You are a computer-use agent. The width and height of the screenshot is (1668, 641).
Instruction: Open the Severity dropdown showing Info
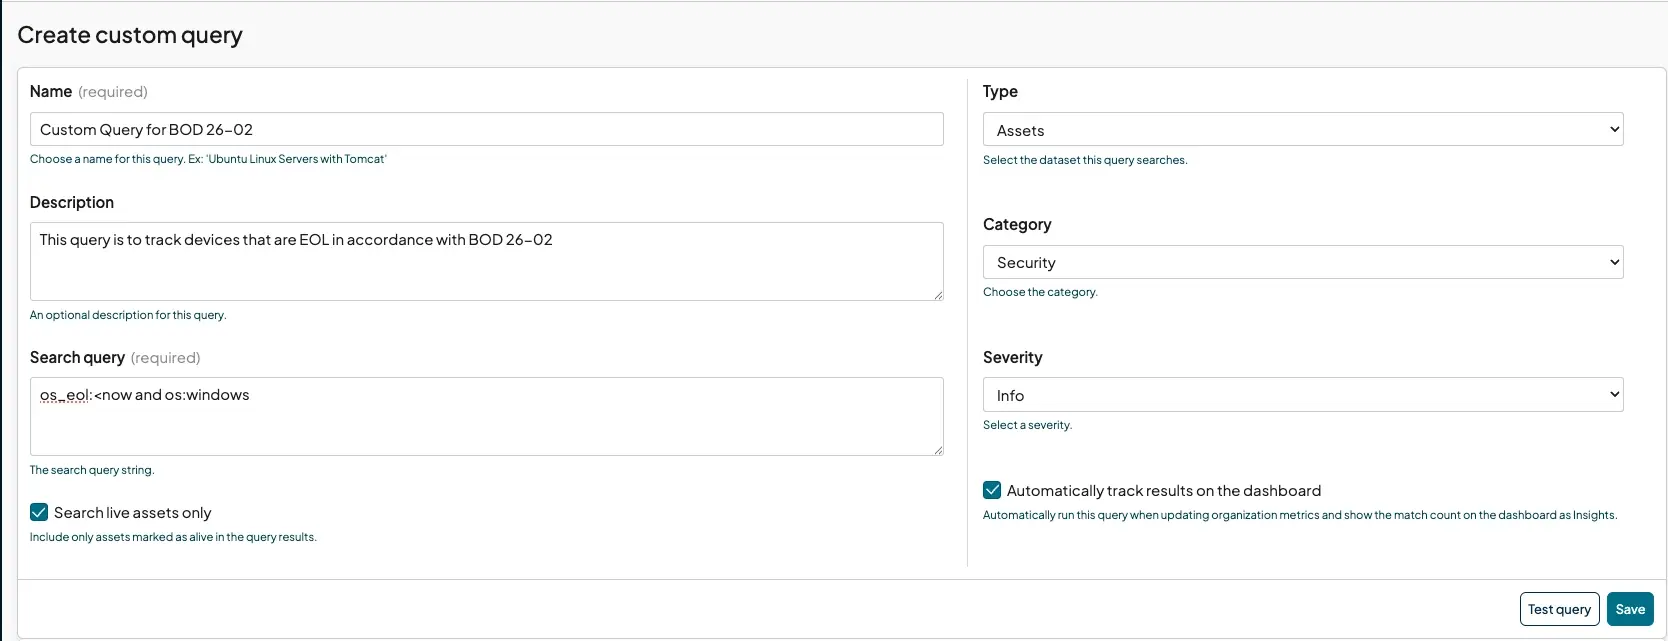coord(1302,395)
